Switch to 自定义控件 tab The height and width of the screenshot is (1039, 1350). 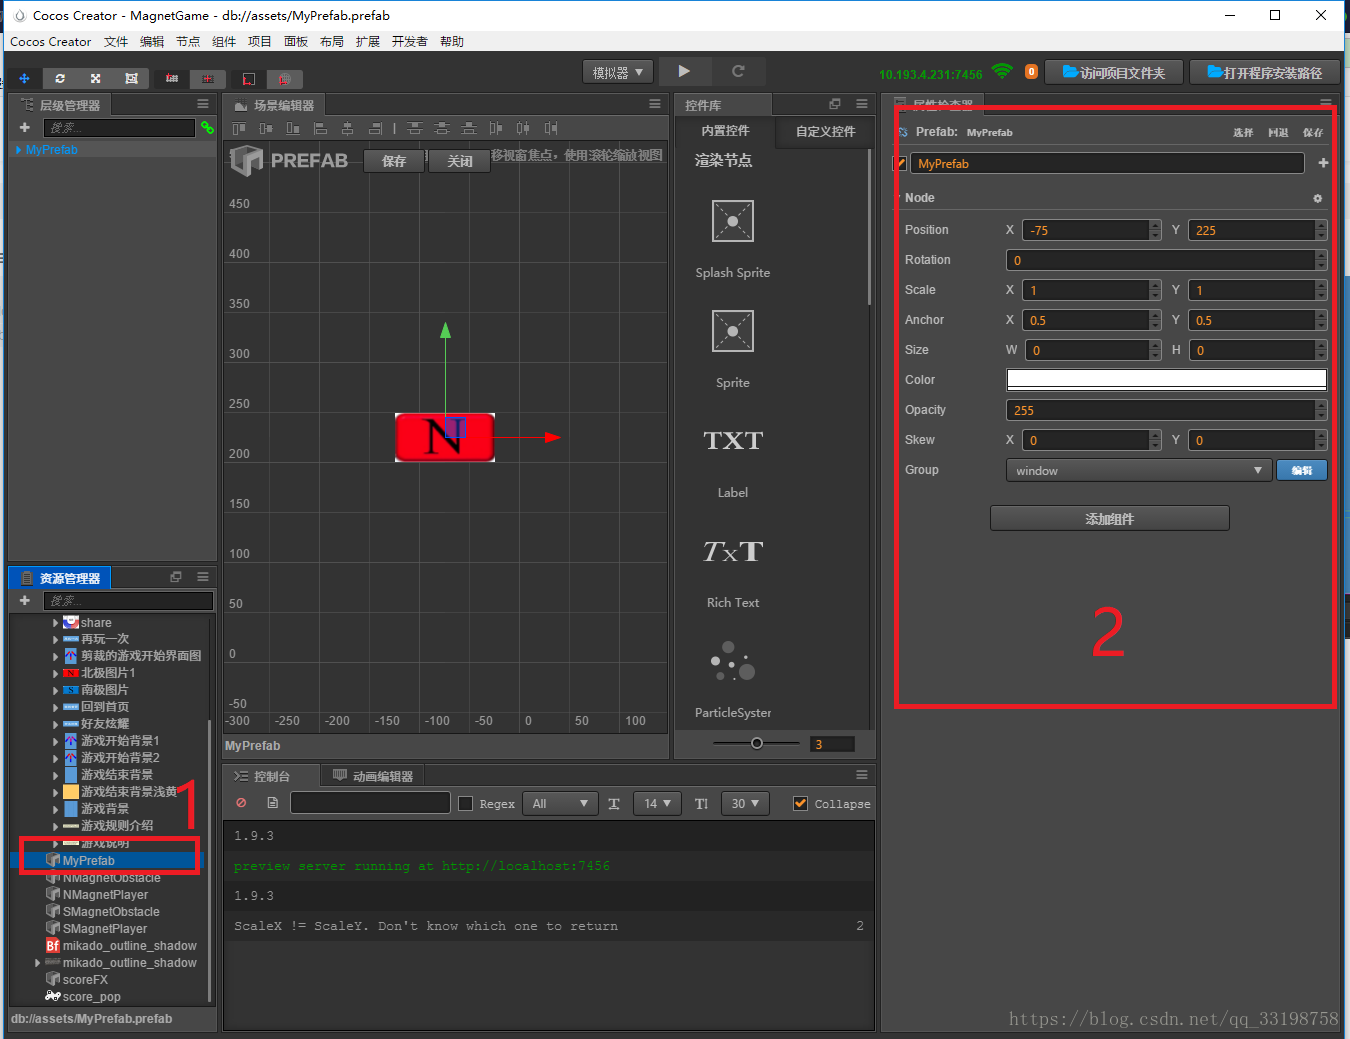[826, 131]
